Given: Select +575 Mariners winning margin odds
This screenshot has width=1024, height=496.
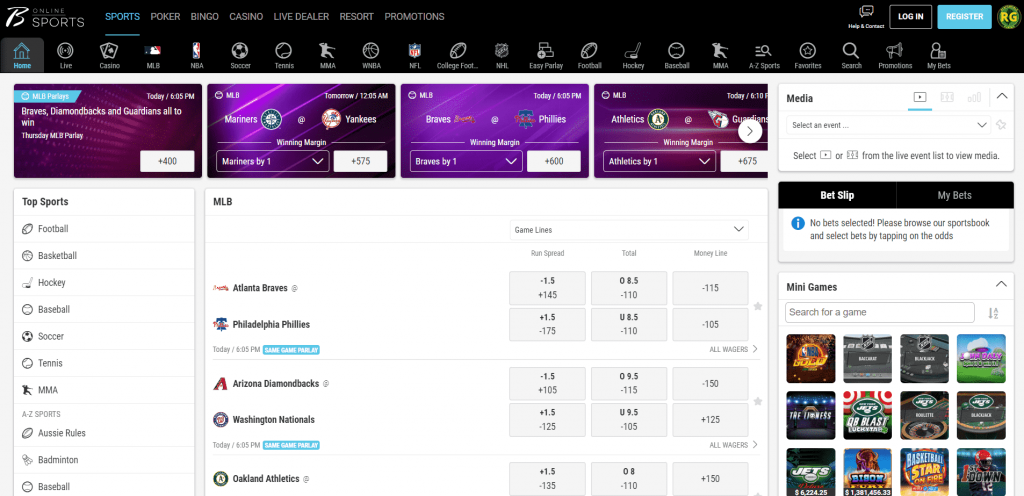Looking at the screenshot, I should coord(360,161).
